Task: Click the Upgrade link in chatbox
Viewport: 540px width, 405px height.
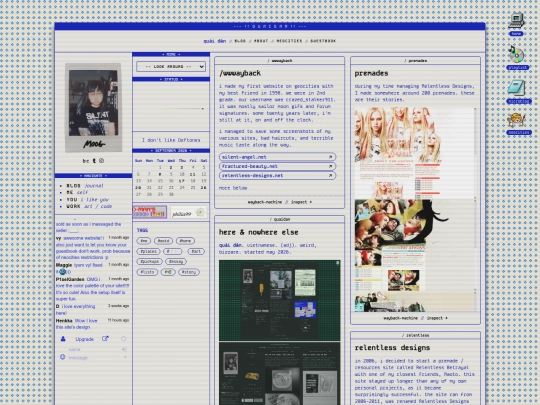Action: coord(84,339)
